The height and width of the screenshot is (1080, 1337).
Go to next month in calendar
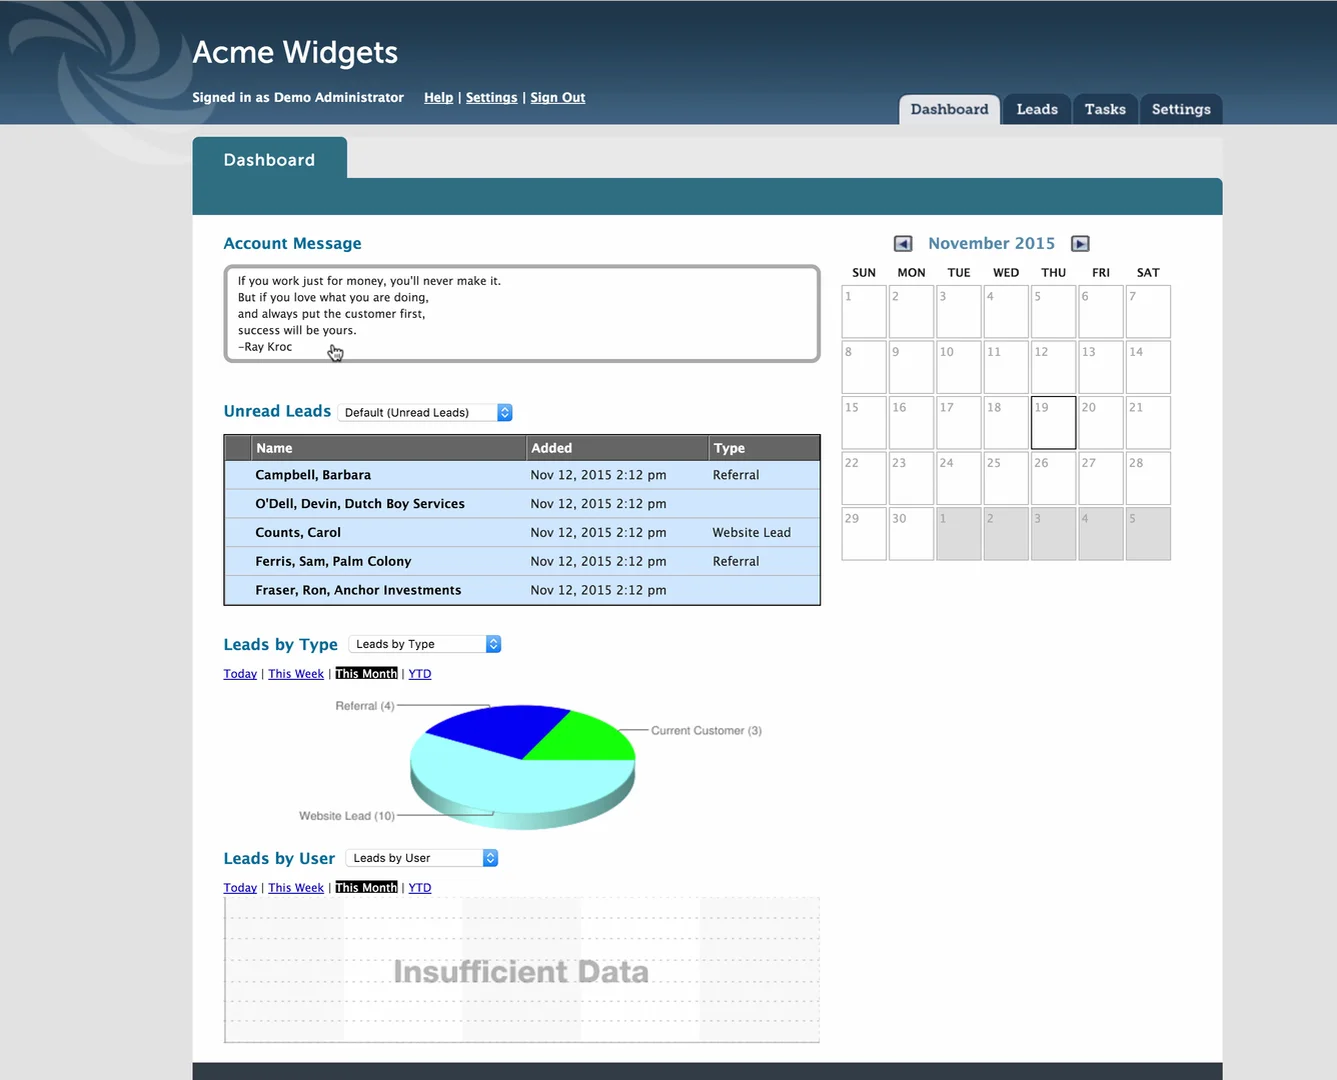1080,244
